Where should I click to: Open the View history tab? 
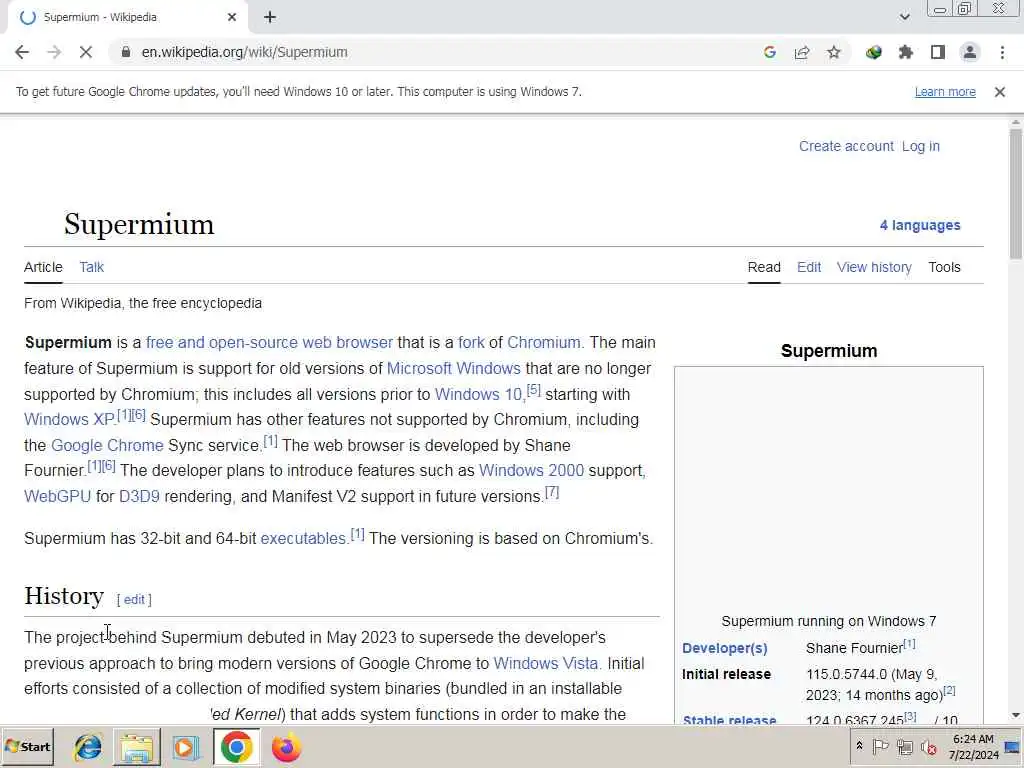point(874,267)
